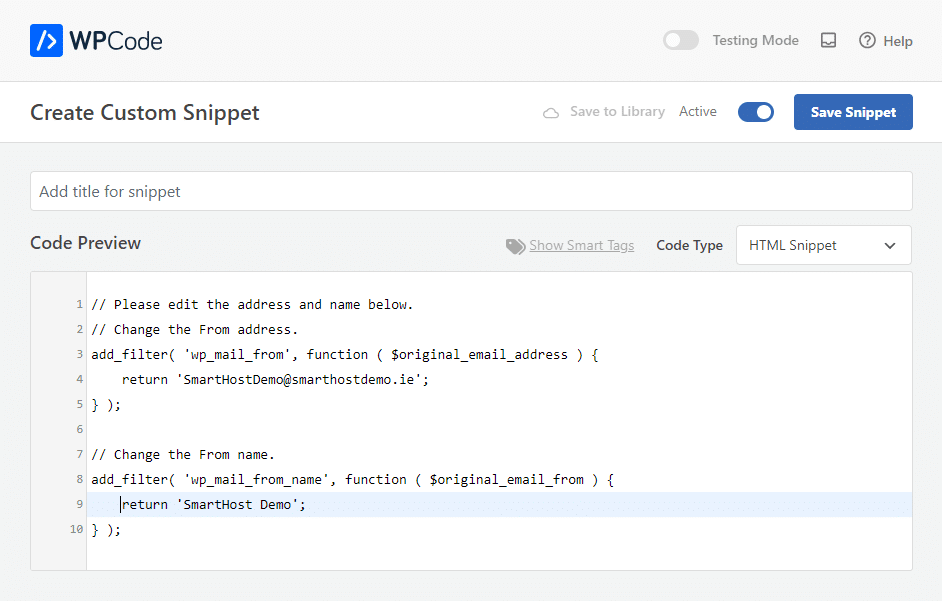
Task: Click line number 10 in code gutter
Action: click(x=76, y=529)
